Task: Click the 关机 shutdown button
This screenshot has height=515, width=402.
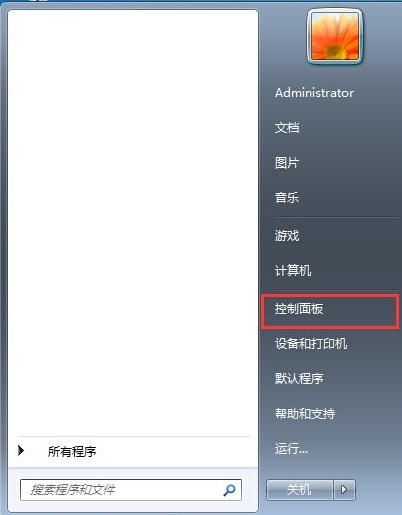Action: click(300, 490)
